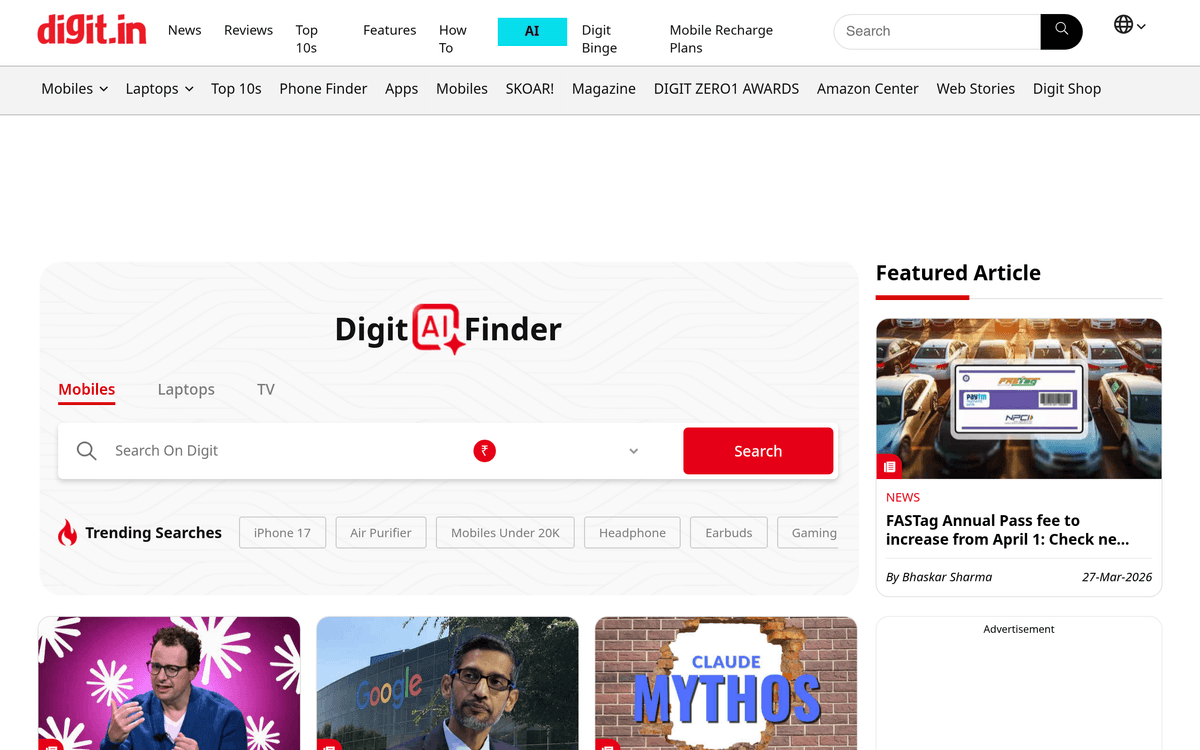1200x750 pixels.
Task: Switch to the Laptops finder tab
Action: coord(186,389)
